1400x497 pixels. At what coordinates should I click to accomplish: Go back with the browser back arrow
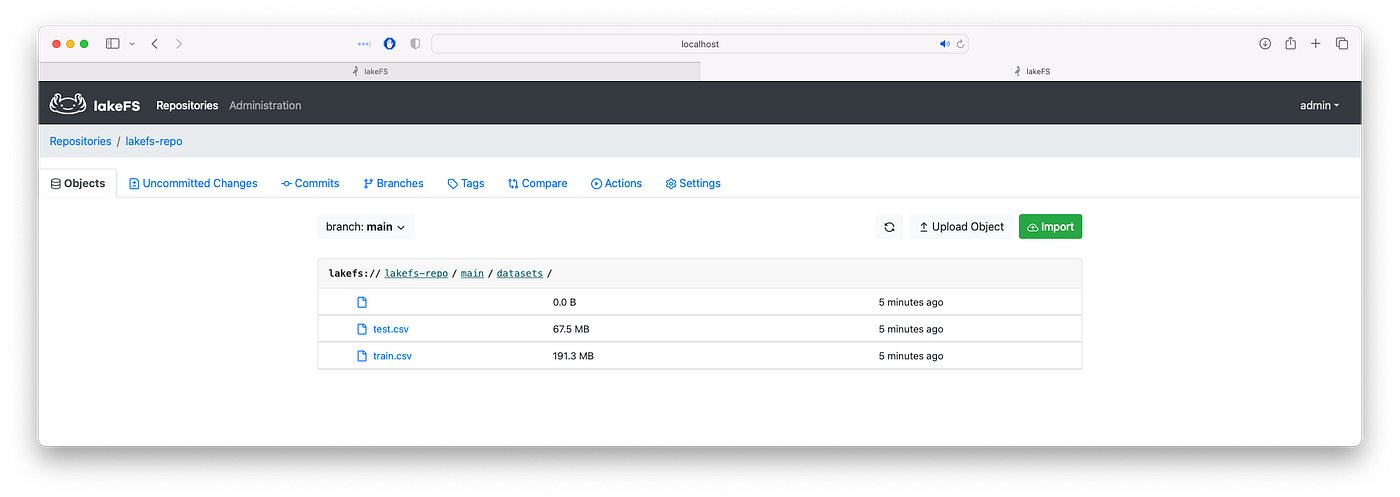155,44
